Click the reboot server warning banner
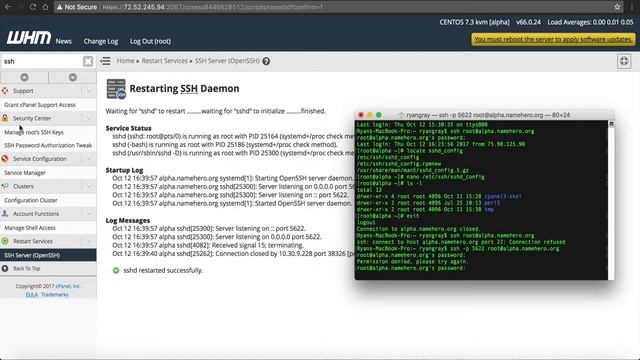 pos(553,40)
